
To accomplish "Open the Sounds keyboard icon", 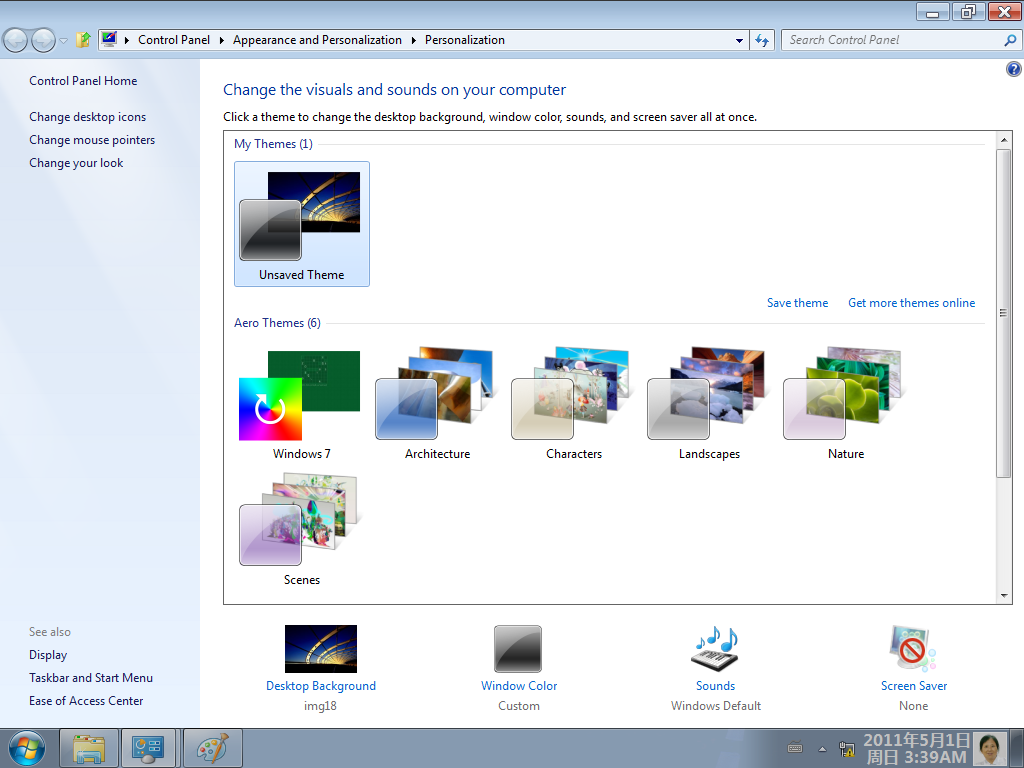I will pyautogui.click(x=715, y=648).
